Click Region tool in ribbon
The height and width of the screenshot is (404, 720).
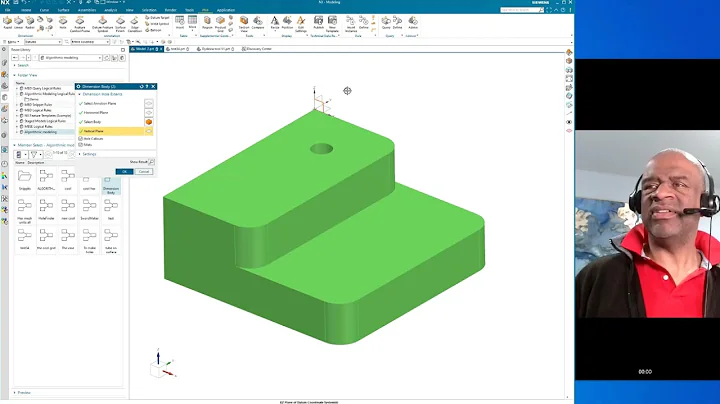[207, 23]
